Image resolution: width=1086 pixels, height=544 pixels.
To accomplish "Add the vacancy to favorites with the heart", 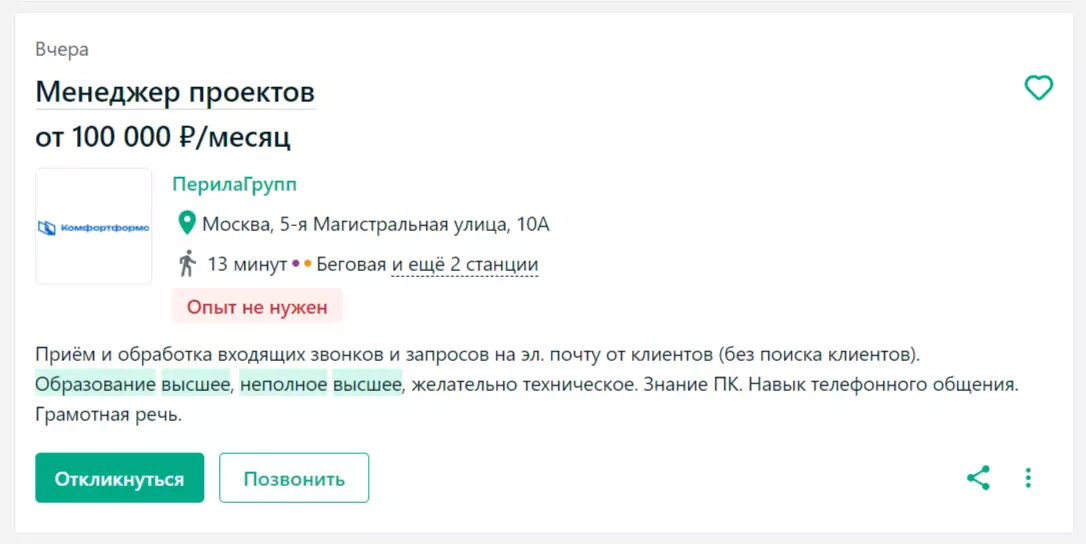I will point(1039,88).
